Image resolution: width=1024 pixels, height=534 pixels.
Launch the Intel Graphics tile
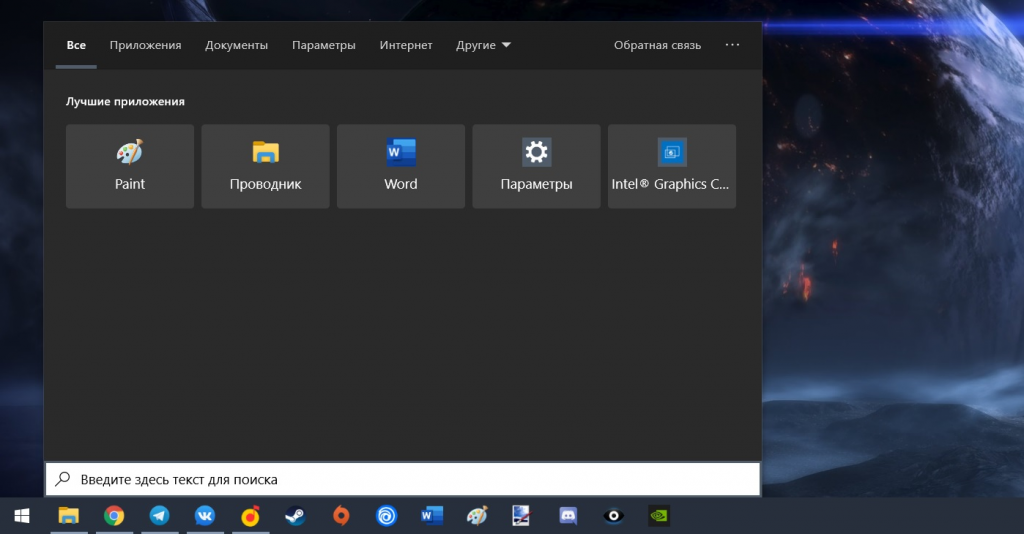point(671,166)
